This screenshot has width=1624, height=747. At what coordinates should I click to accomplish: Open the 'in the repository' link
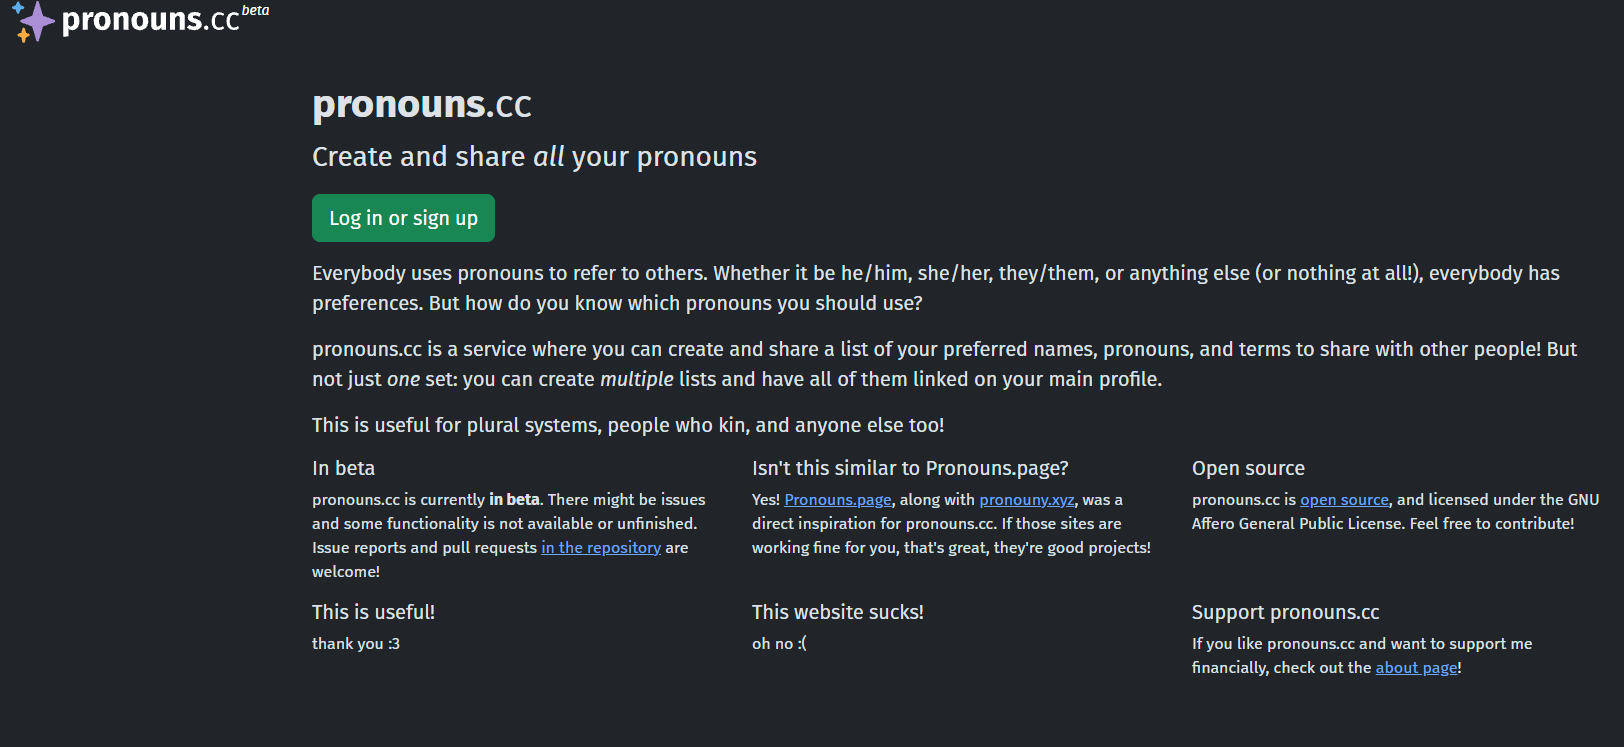click(x=601, y=548)
